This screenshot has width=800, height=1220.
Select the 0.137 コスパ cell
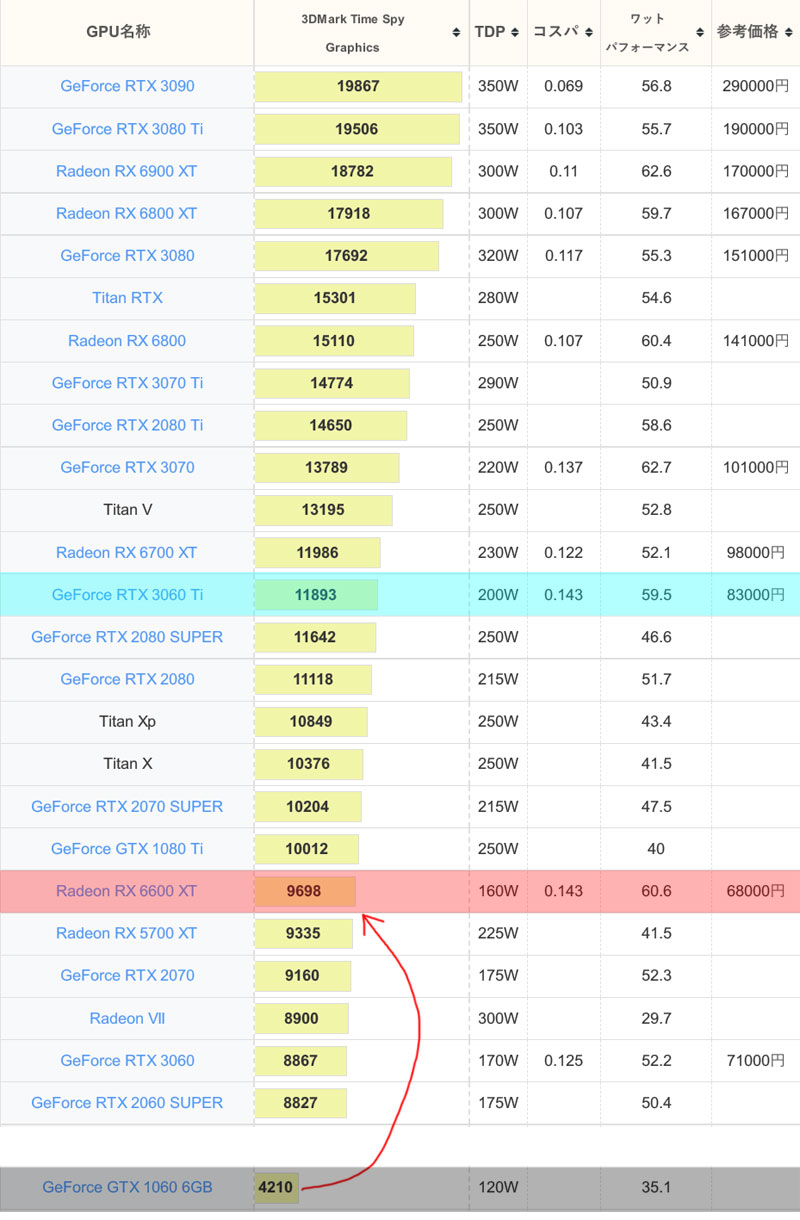563,467
